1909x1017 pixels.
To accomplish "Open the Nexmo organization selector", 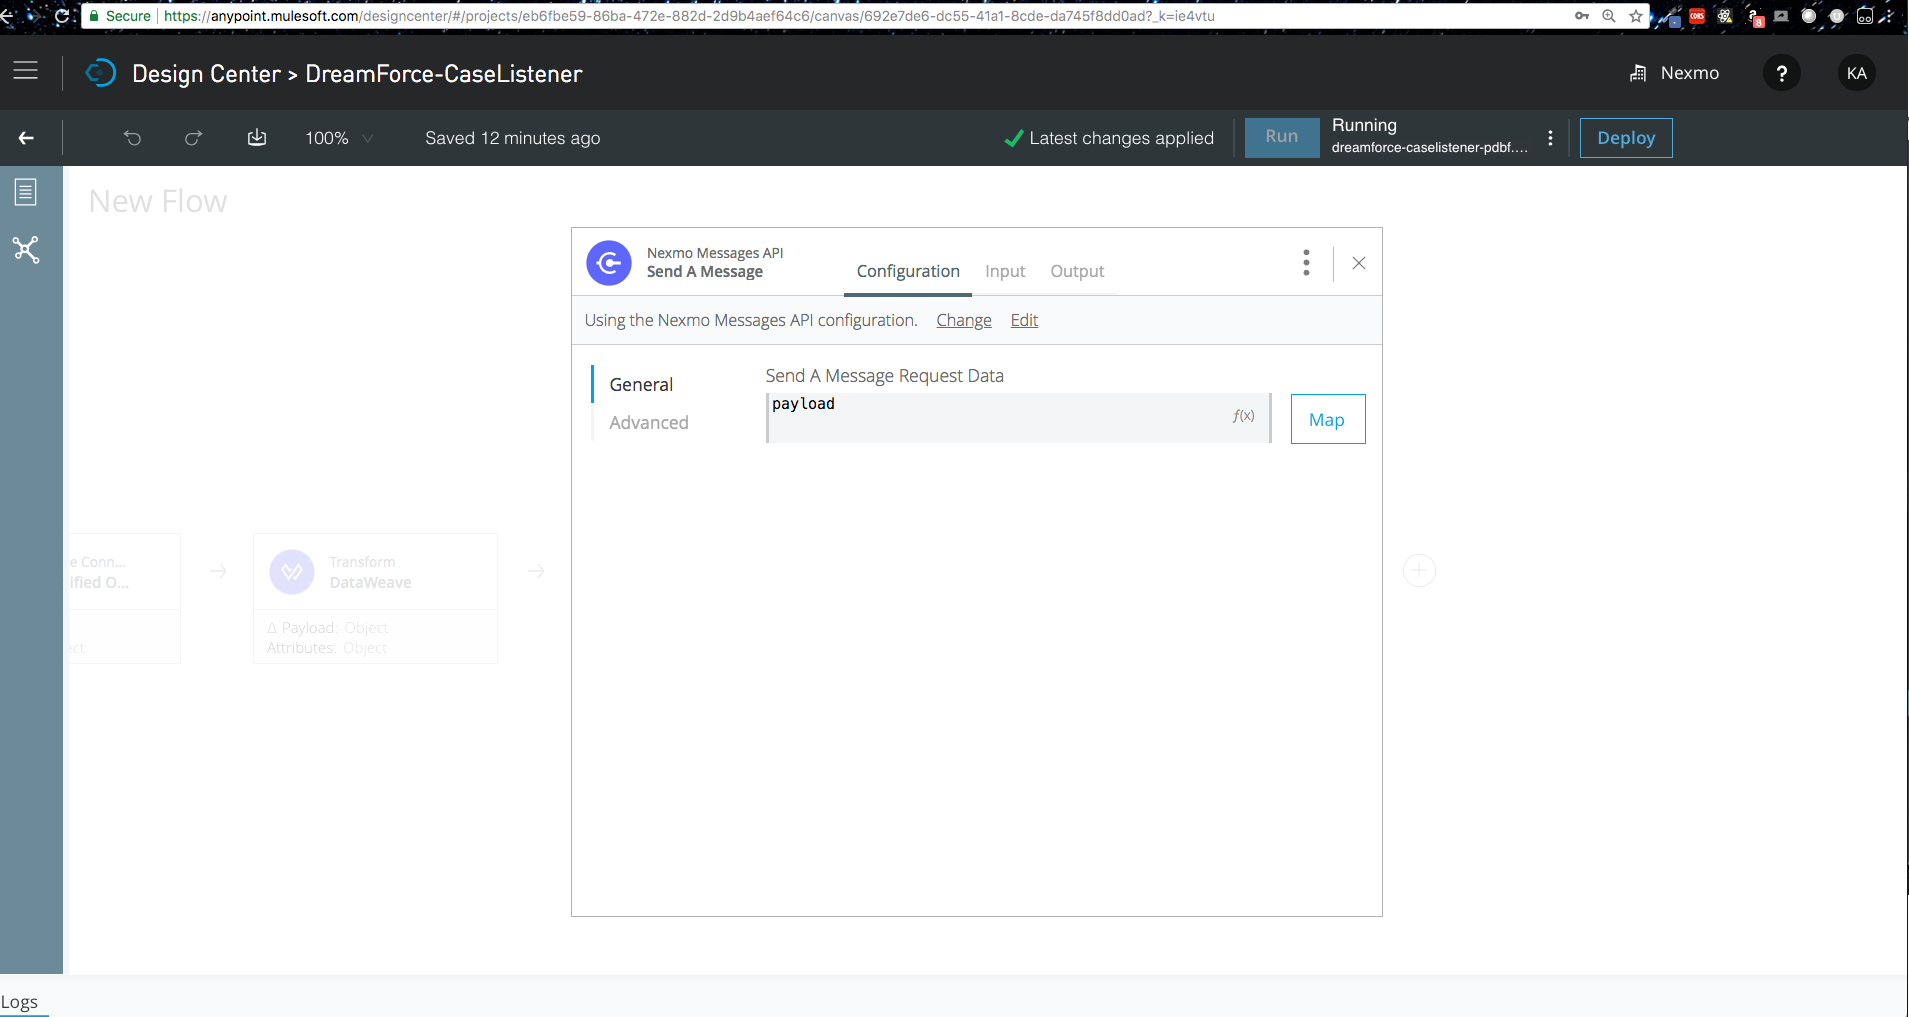I will [x=1675, y=73].
